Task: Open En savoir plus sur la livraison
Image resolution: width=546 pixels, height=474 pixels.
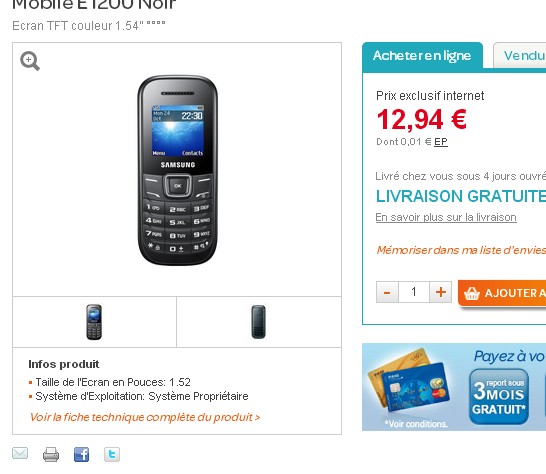Action: pos(446,217)
